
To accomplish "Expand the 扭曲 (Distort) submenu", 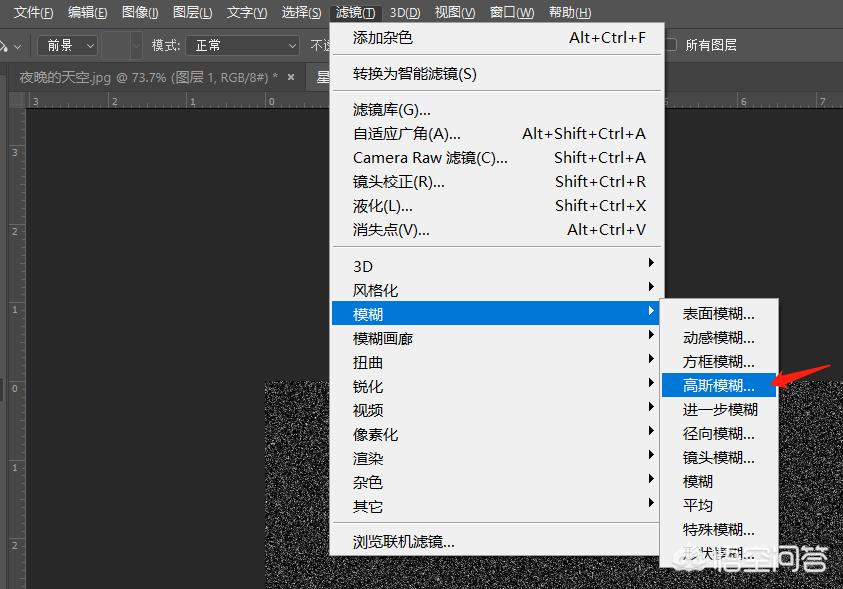I will tap(367, 361).
